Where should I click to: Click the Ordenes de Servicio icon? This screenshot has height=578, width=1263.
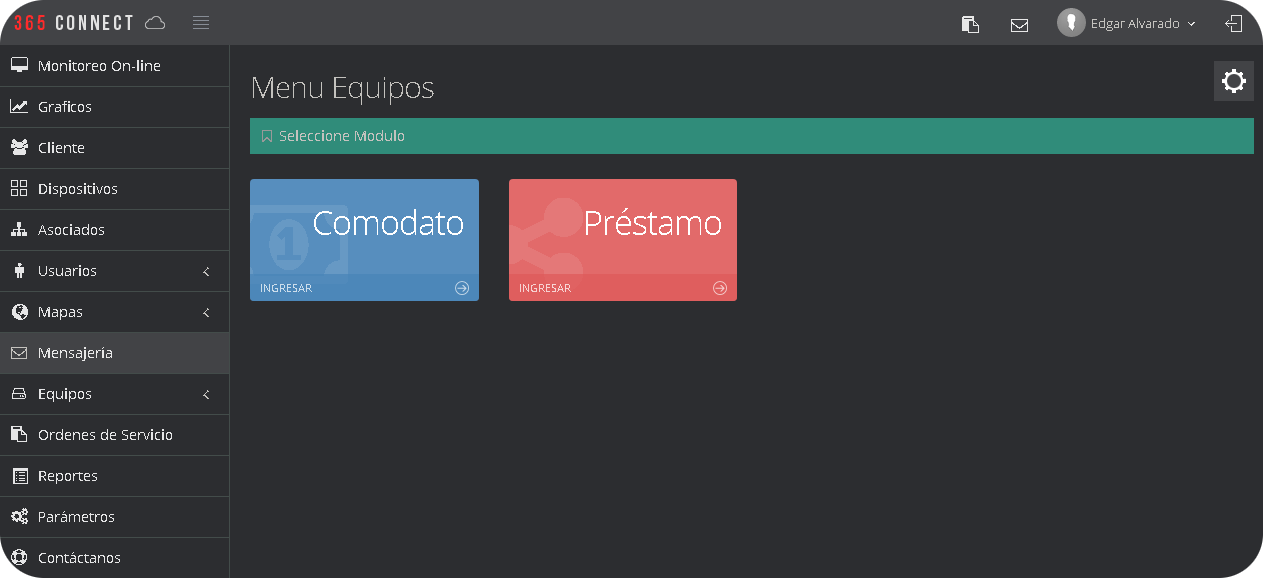pos(17,434)
